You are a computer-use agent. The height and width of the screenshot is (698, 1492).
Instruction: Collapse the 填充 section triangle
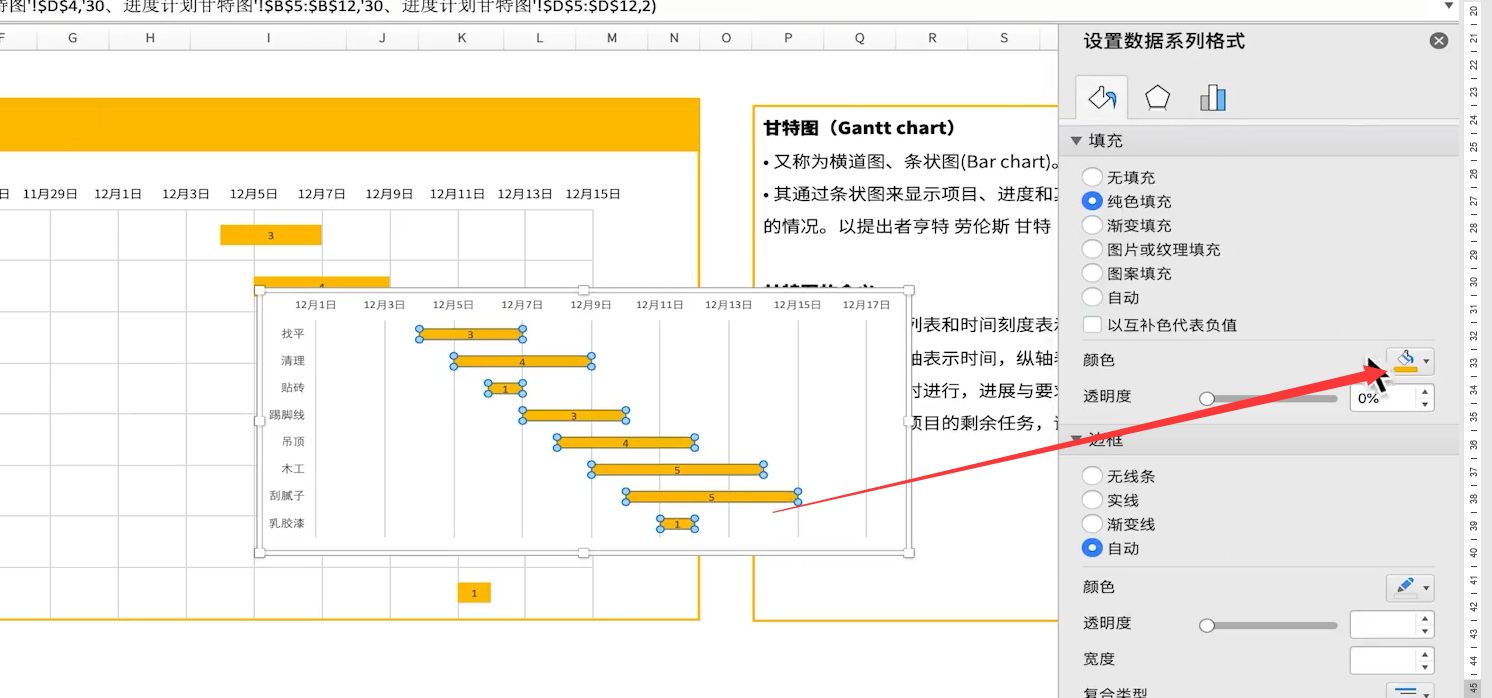1076,141
